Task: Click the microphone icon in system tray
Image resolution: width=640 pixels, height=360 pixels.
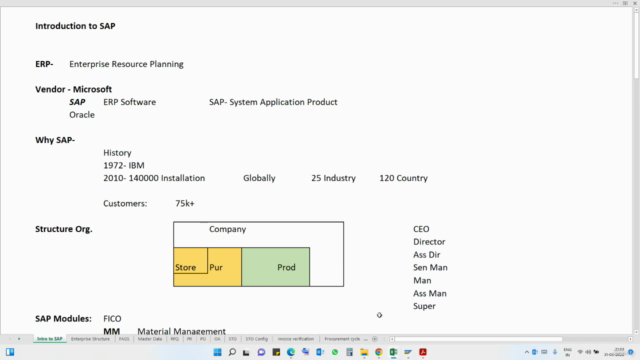Action: point(555,352)
